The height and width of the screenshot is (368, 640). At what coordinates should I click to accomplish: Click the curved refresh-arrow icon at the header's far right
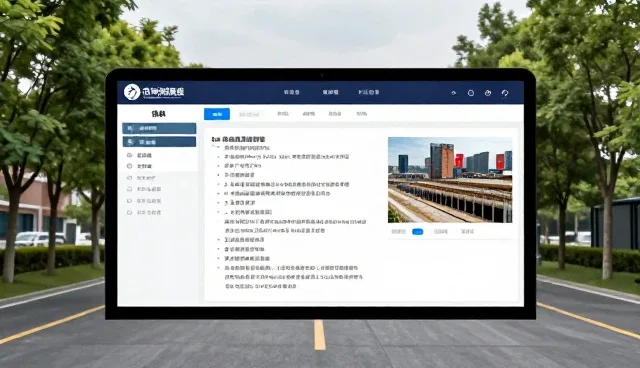(x=505, y=93)
